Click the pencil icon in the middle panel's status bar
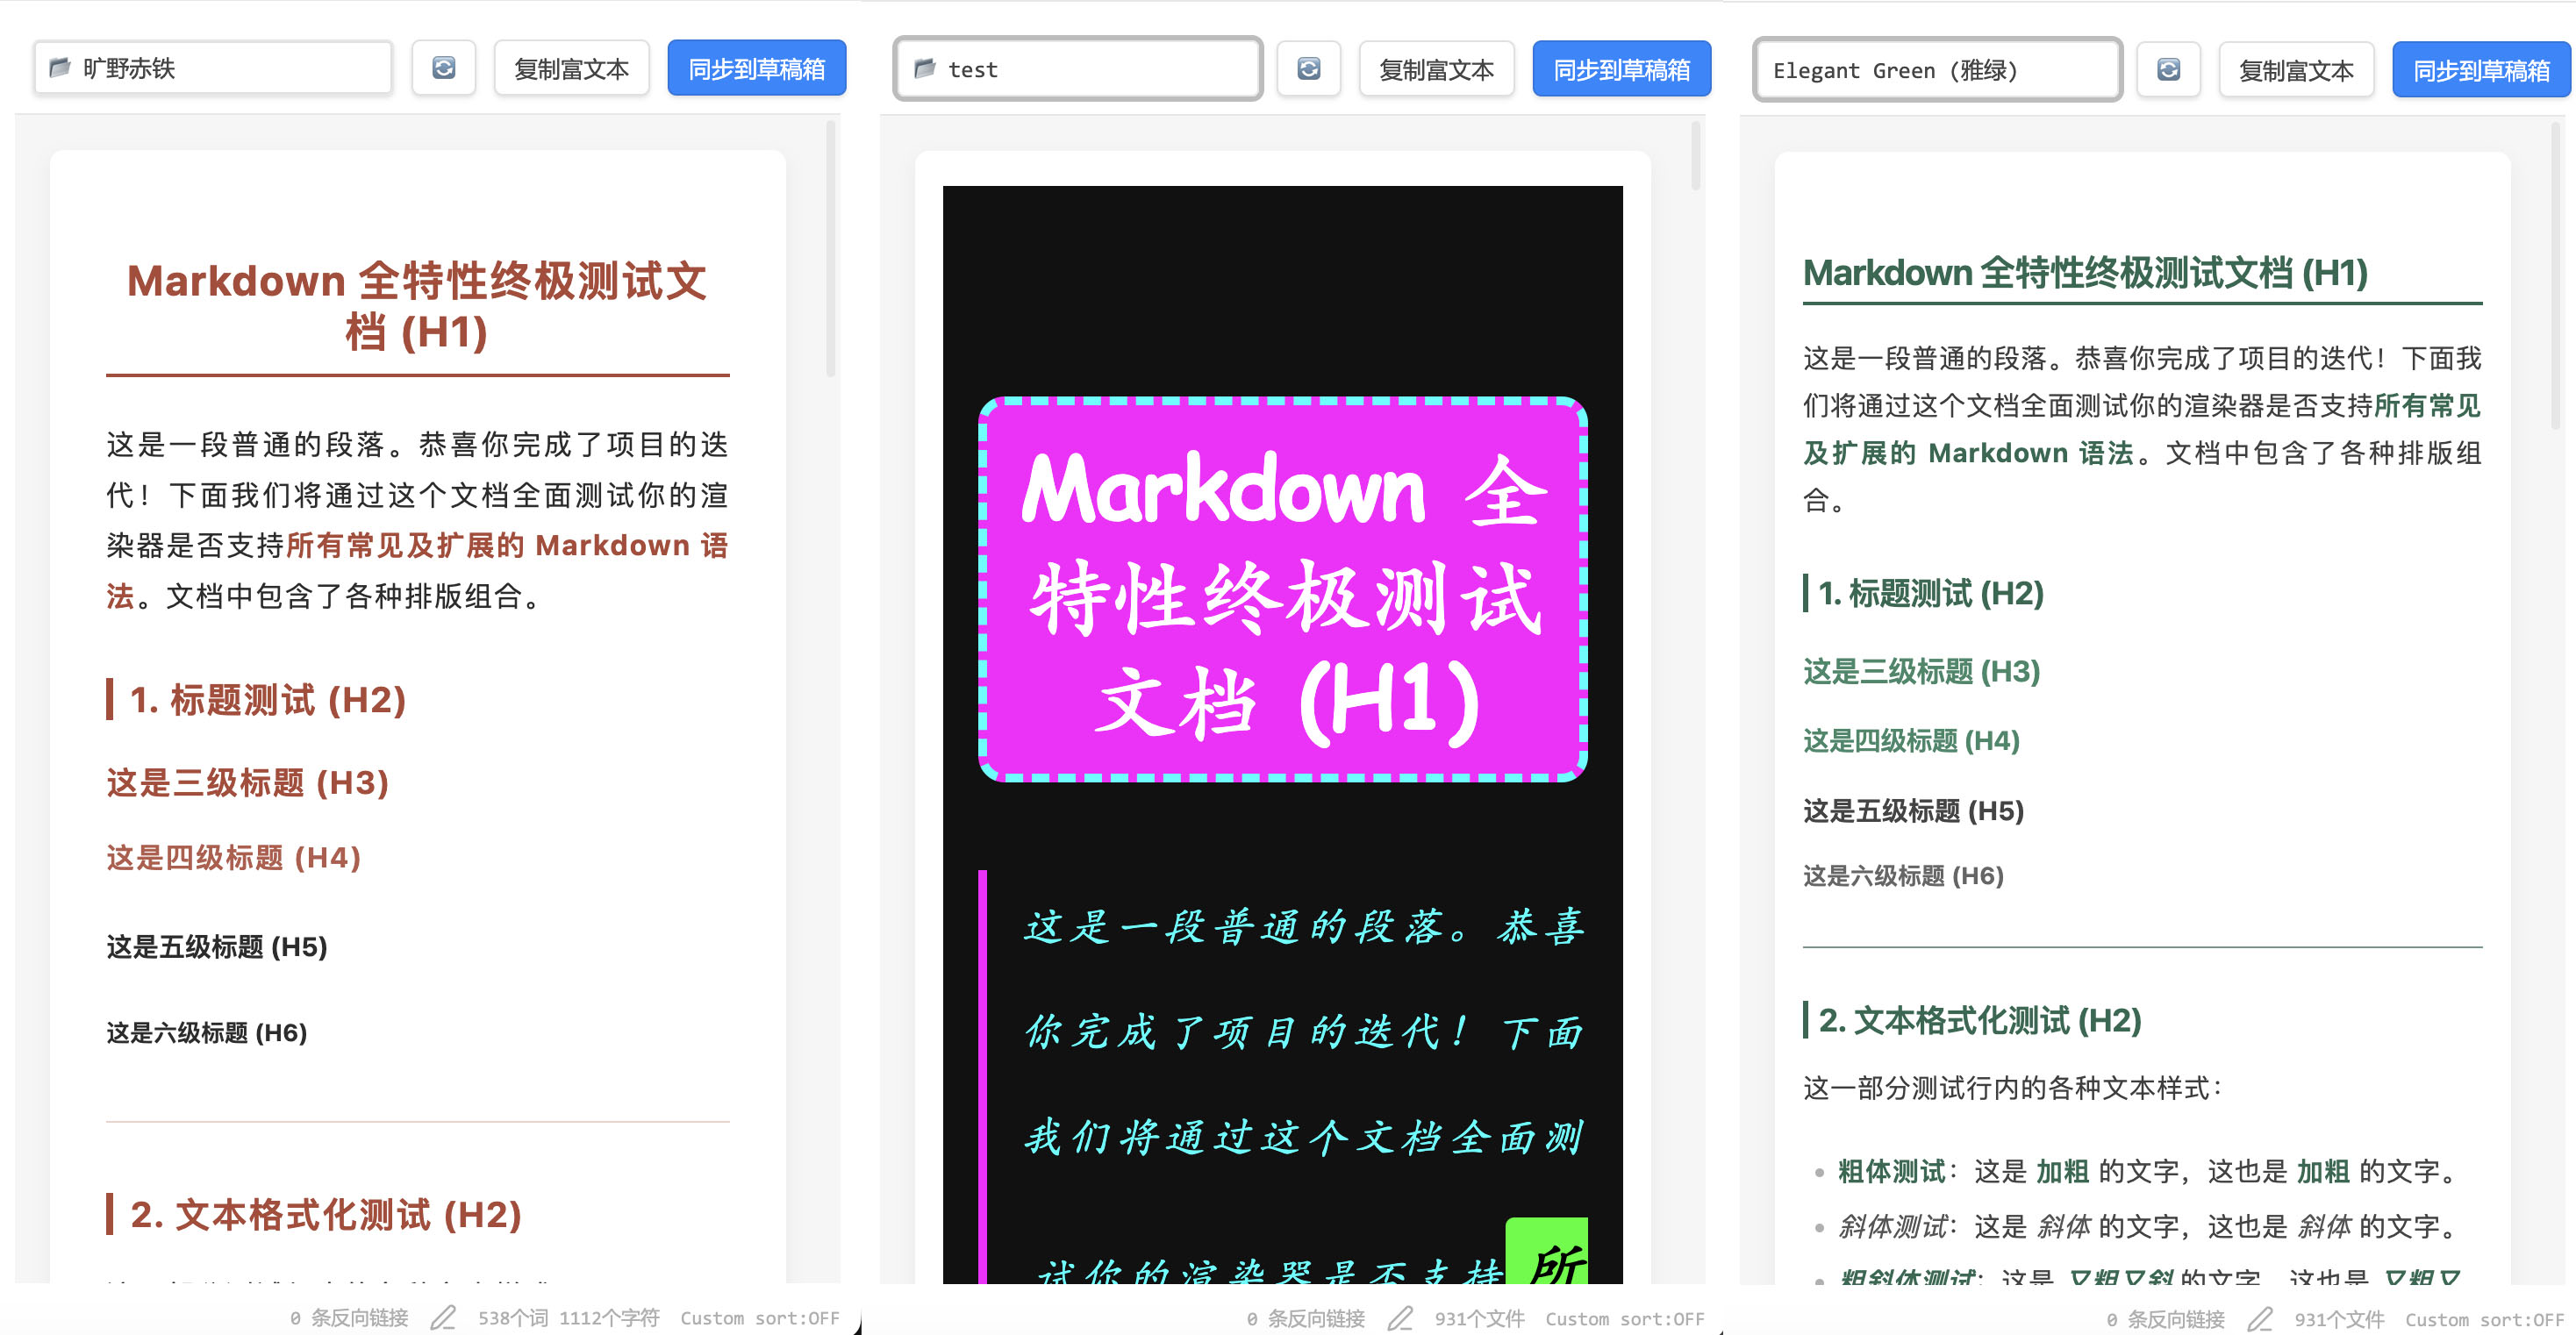Viewport: 2576px width, 1335px height. [x=1400, y=1319]
